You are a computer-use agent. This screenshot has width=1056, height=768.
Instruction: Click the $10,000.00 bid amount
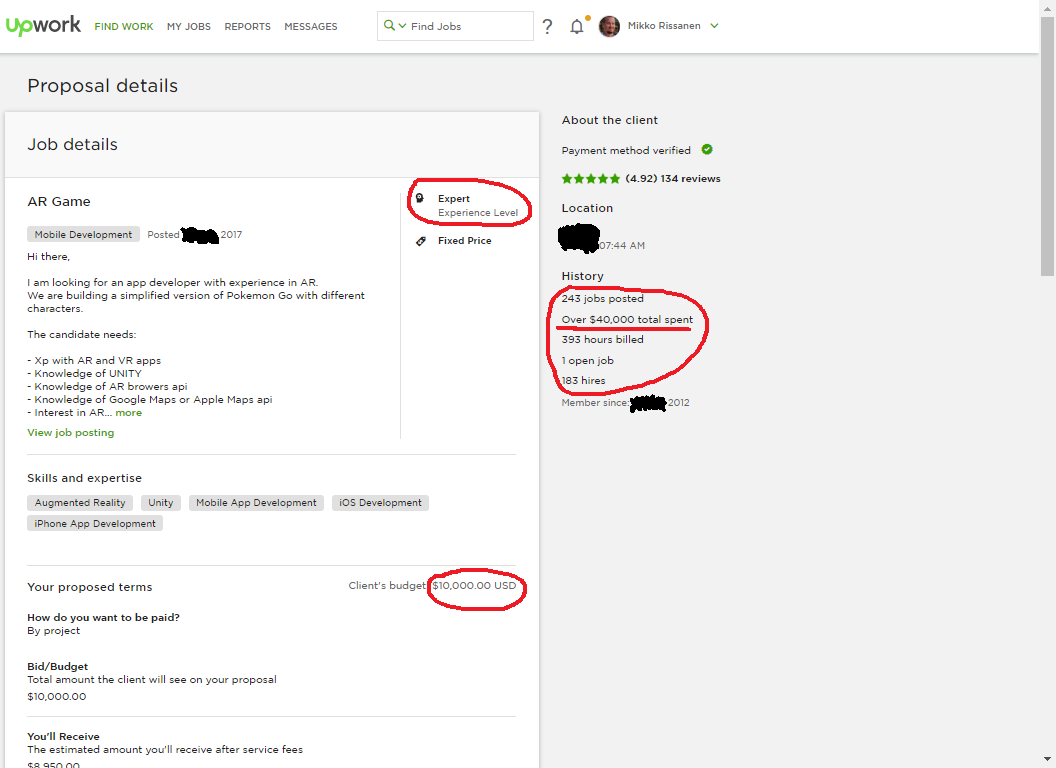point(57,697)
